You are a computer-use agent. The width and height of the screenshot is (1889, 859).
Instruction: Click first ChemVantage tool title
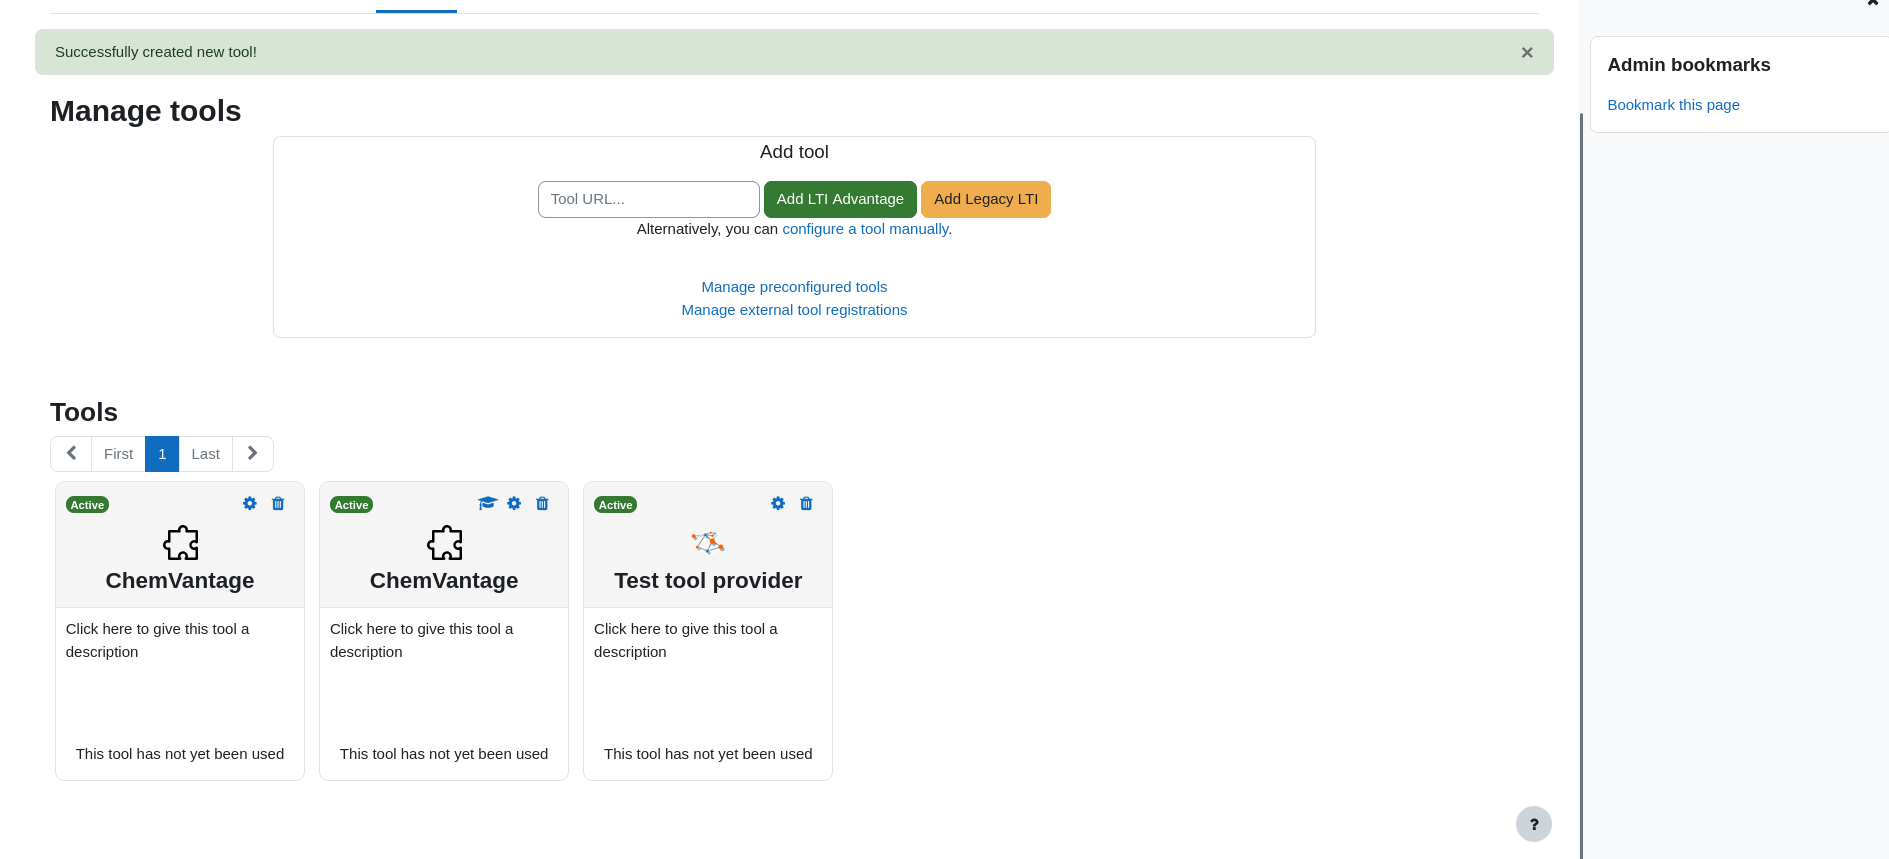[x=180, y=581]
